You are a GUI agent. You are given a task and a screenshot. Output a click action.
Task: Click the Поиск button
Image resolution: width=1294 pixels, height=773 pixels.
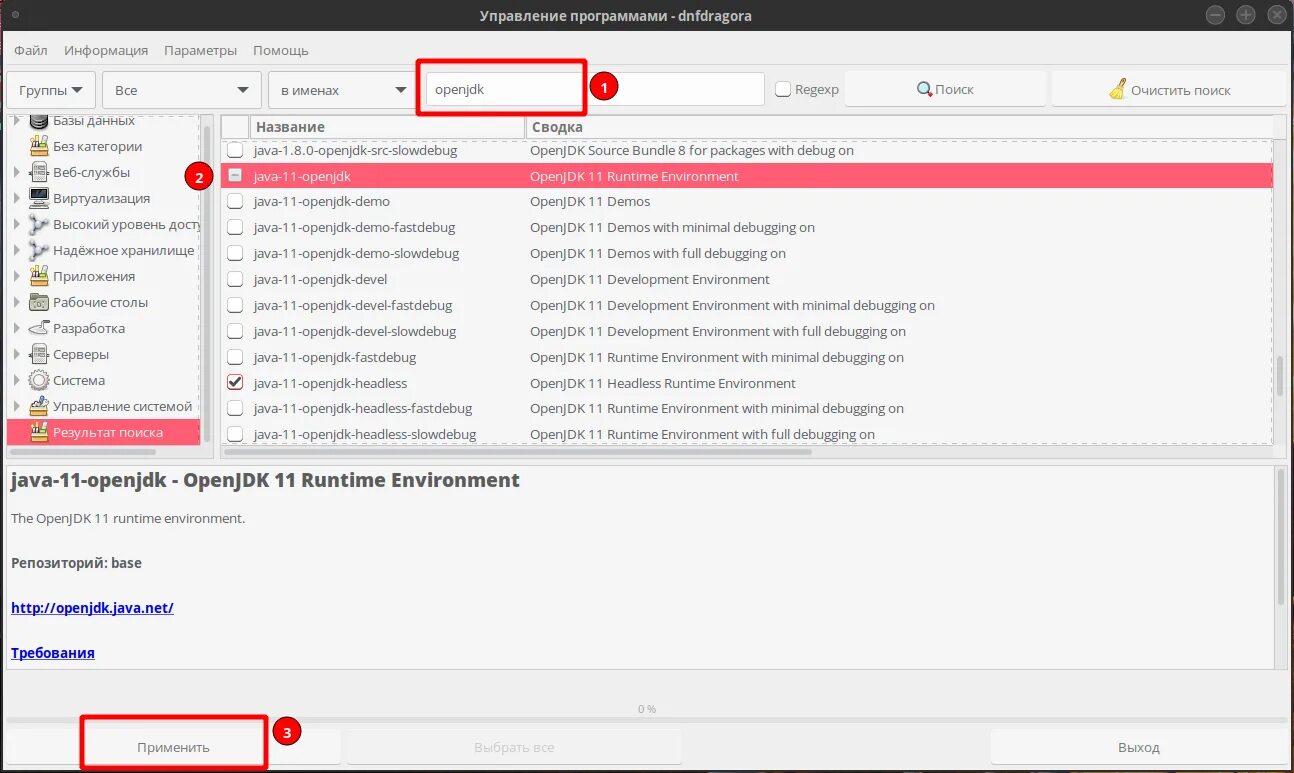point(945,89)
